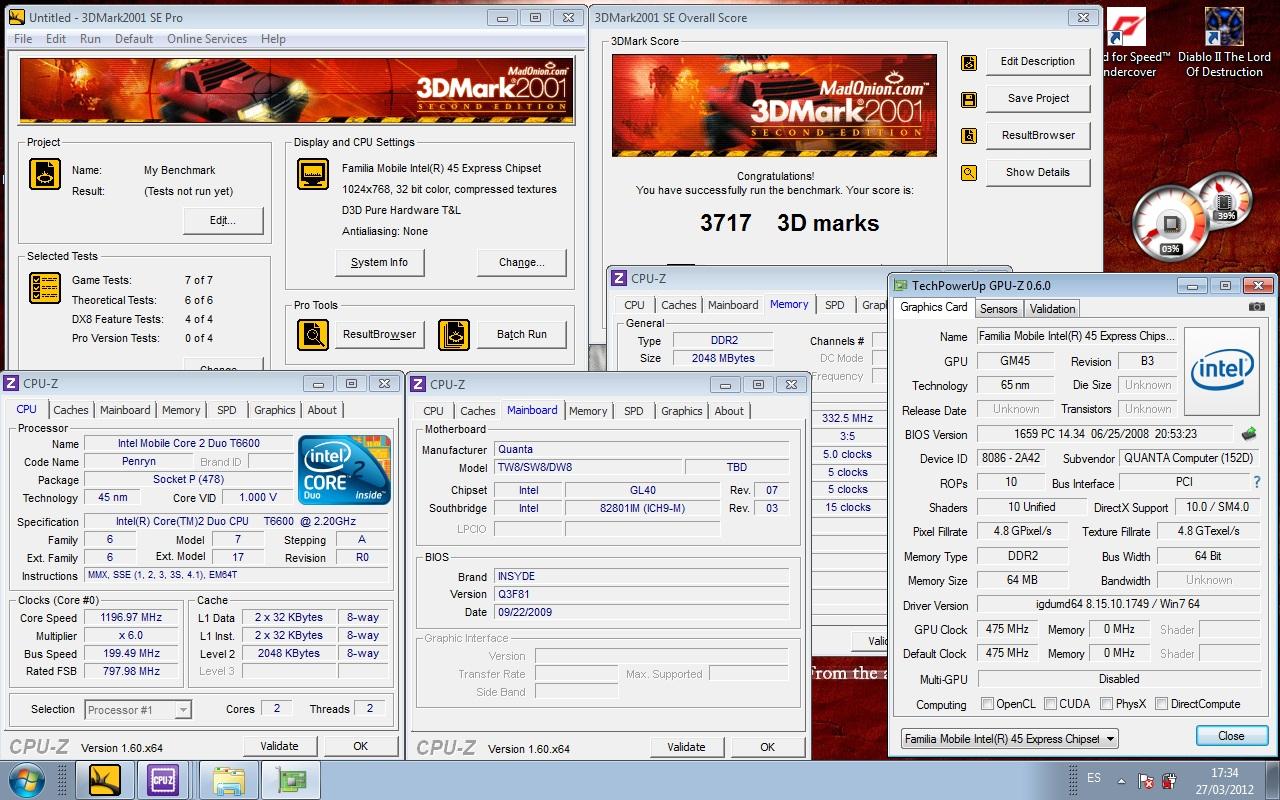Viewport: 1280px width, 800px height.
Task: Enable the CUDA checkbox in GPU-Z
Action: [1050, 704]
